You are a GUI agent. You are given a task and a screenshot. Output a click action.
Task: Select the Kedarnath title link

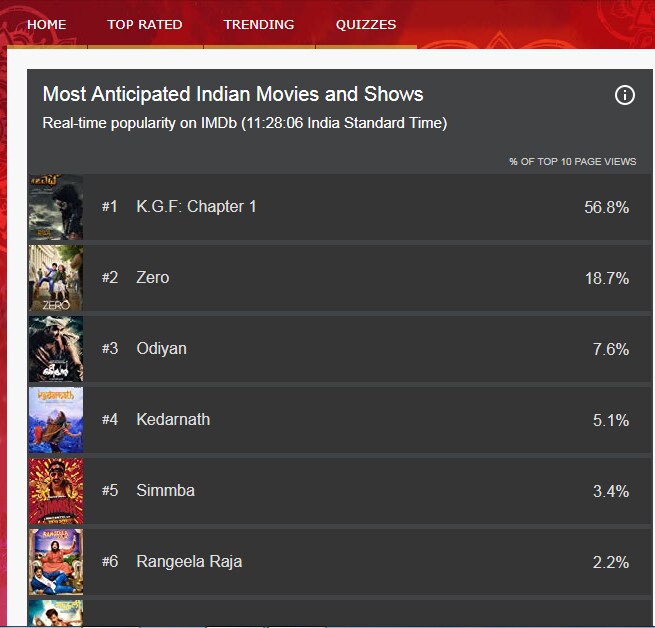click(x=173, y=420)
